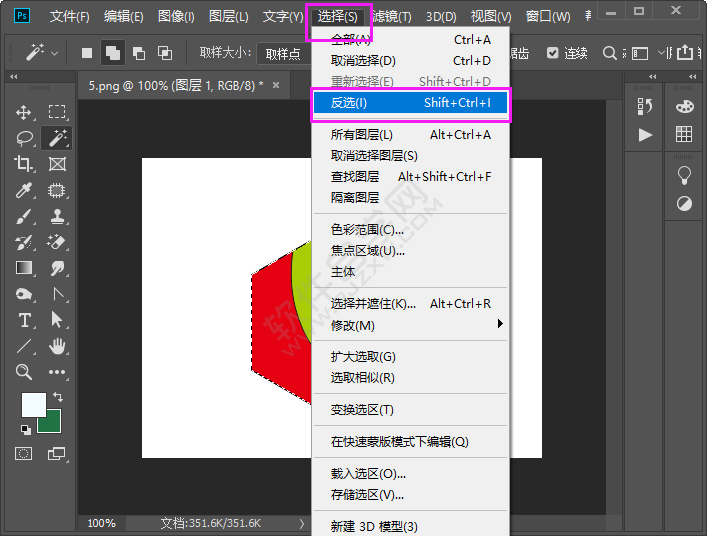
Task: Select the Crop tool
Action: (23, 164)
